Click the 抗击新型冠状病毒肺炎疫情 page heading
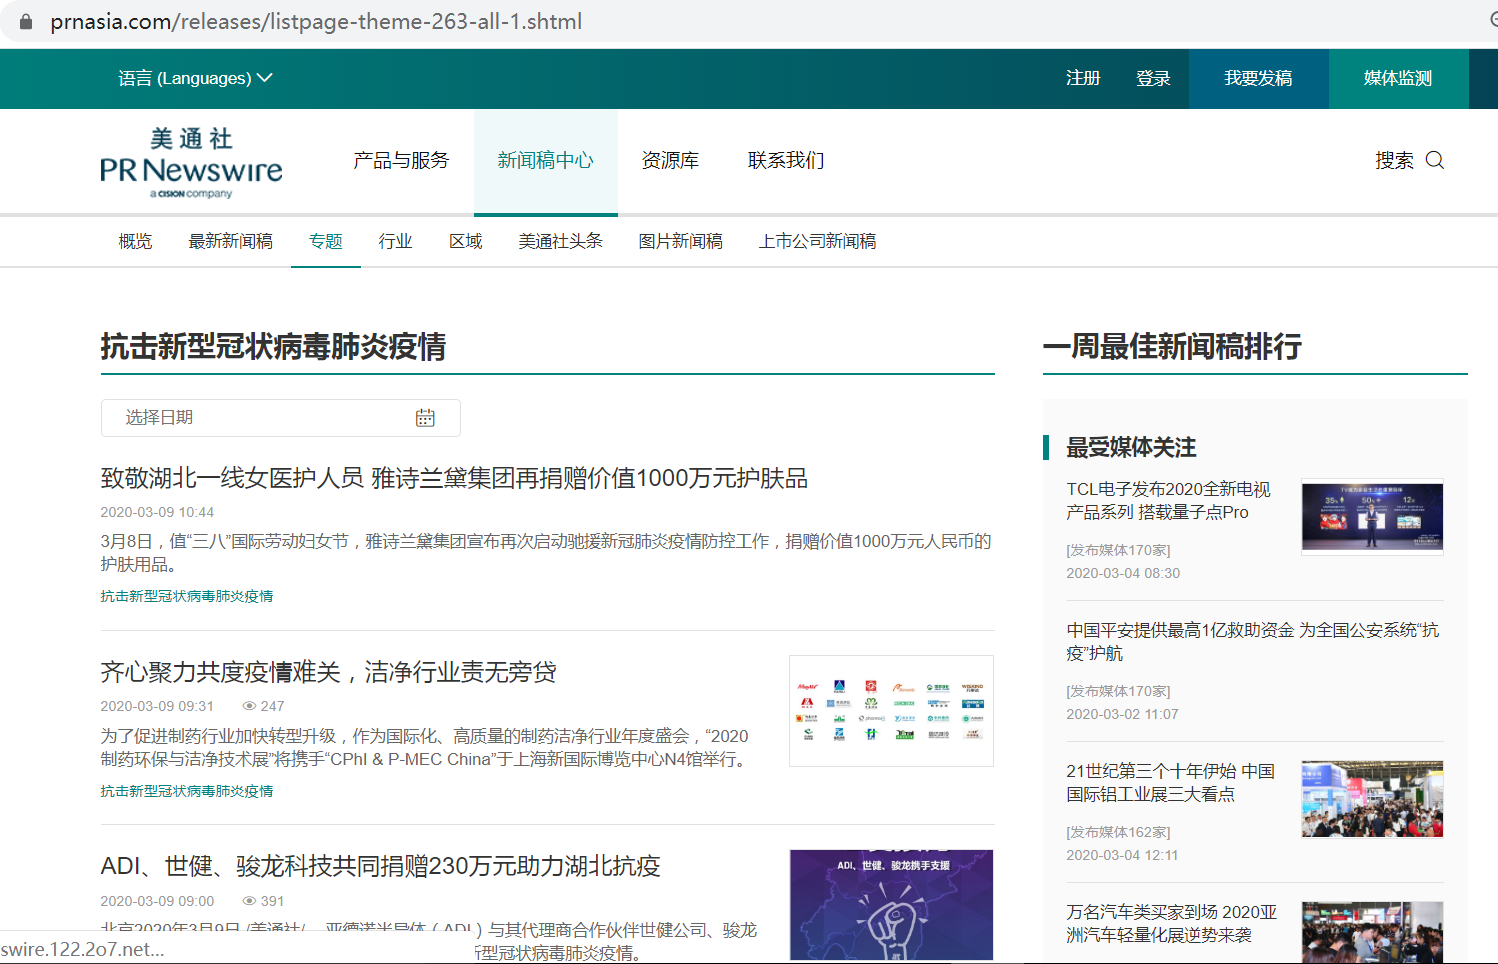The image size is (1498, 964). 273,346
